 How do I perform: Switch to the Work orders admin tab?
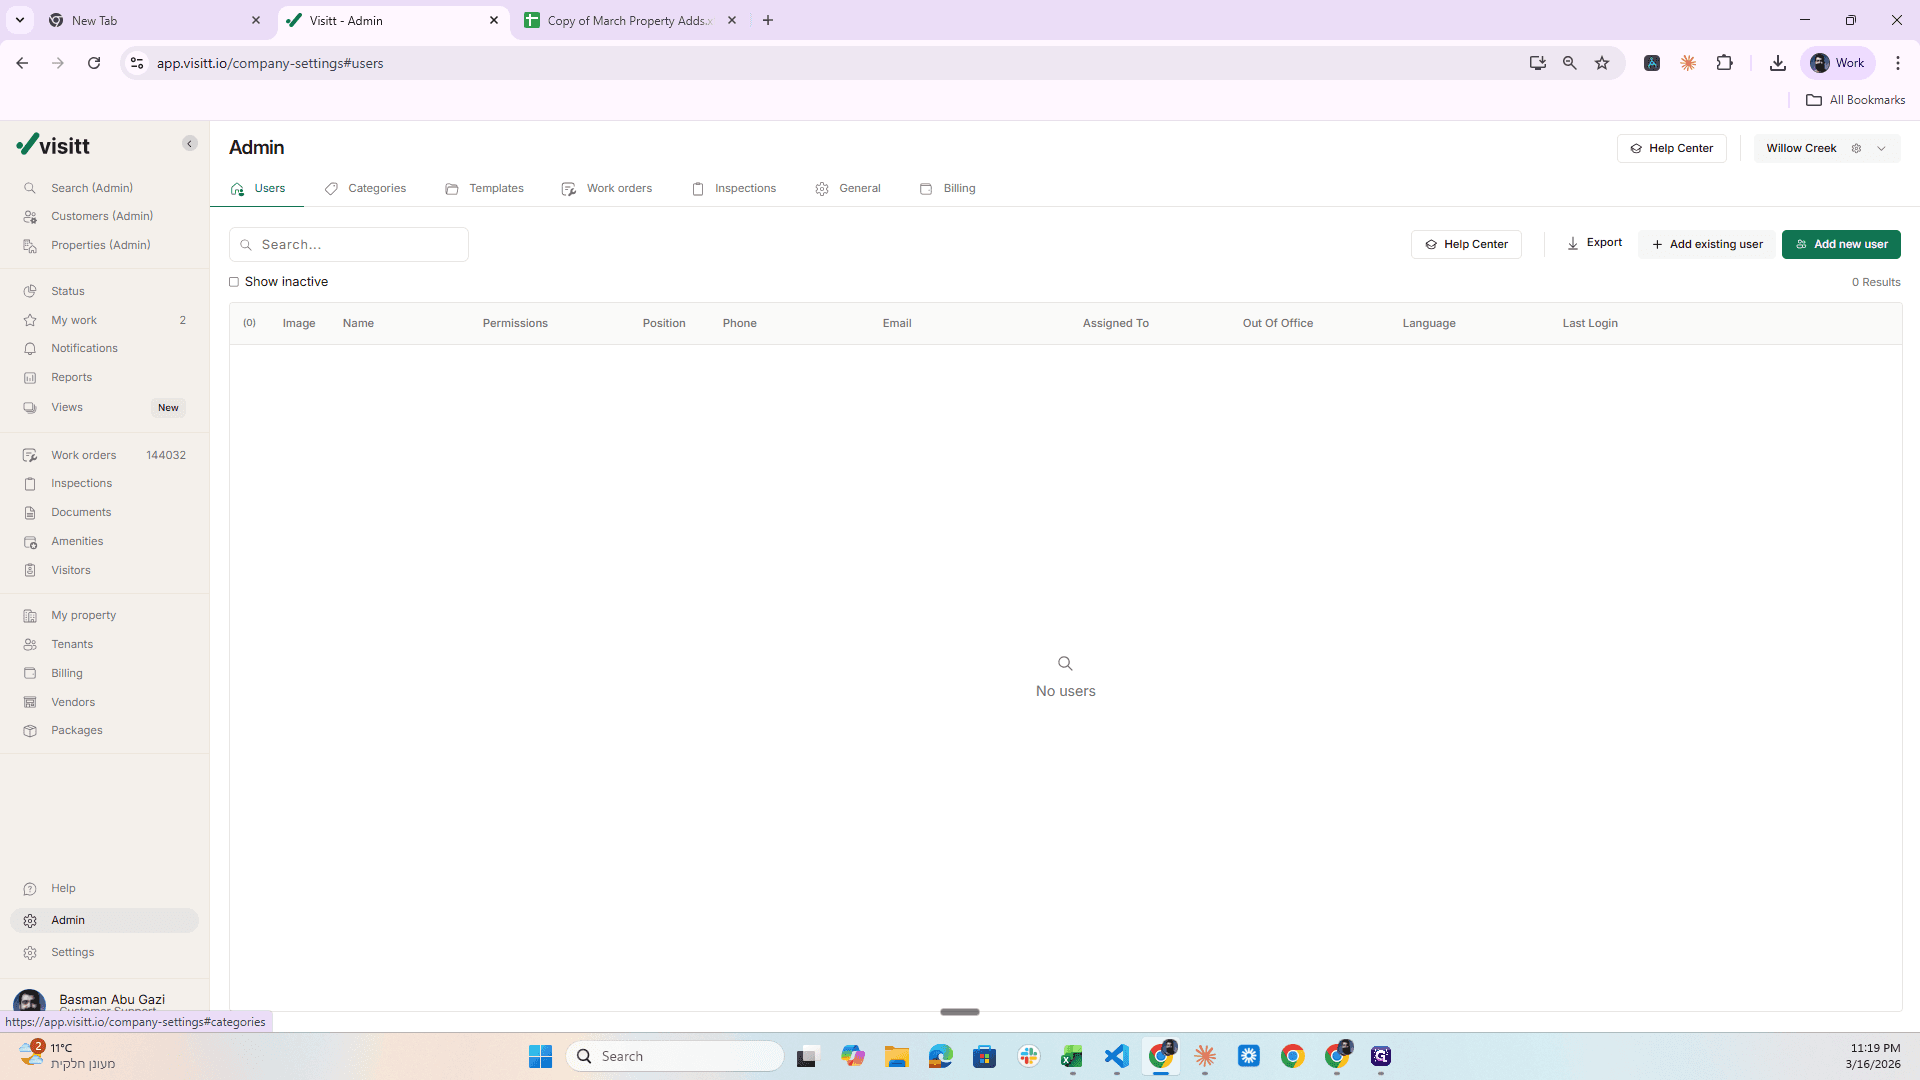point(607,188)
